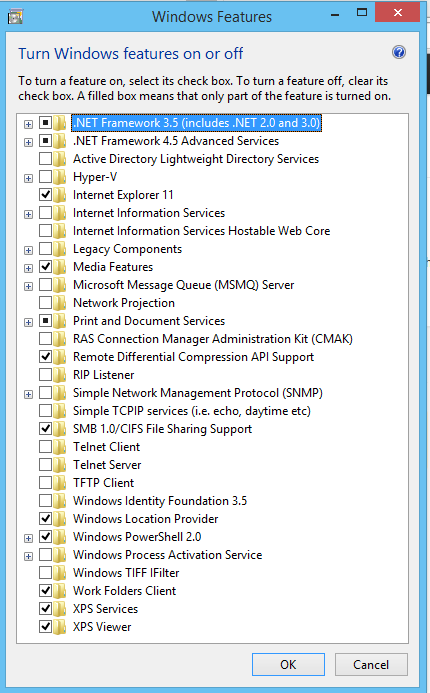Click the OK button
This screenshot has height=693, width=430.
click(x=288, y=665)
